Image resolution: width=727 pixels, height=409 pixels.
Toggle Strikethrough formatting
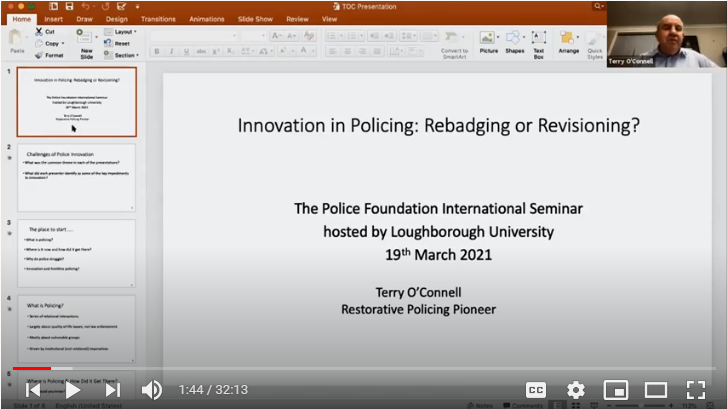(x=201, y=51)
